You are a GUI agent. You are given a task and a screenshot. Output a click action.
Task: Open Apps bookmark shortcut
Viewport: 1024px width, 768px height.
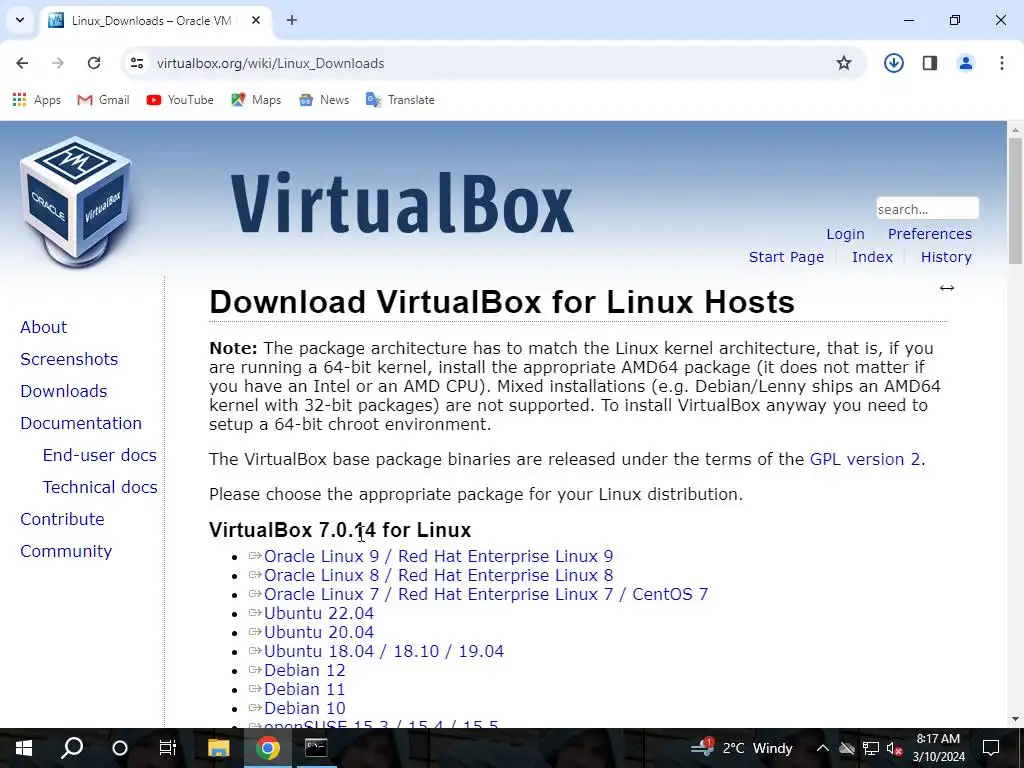(x=37, y=100)
